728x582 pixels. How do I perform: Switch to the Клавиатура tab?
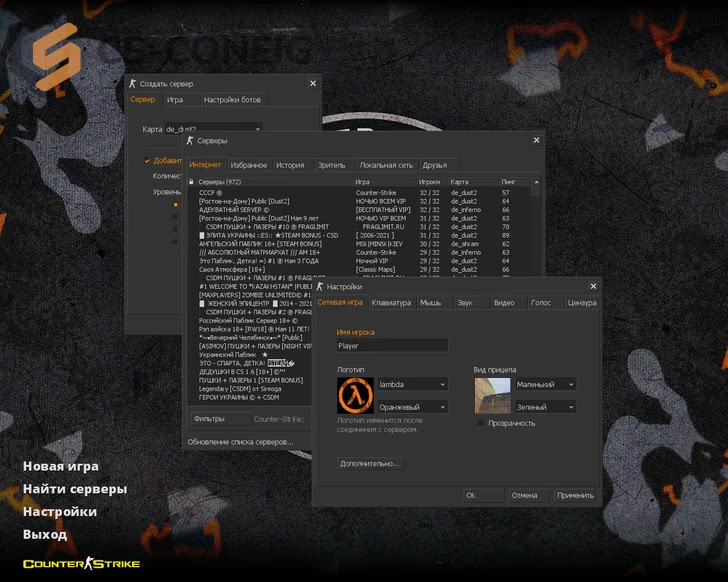(391, 303)
